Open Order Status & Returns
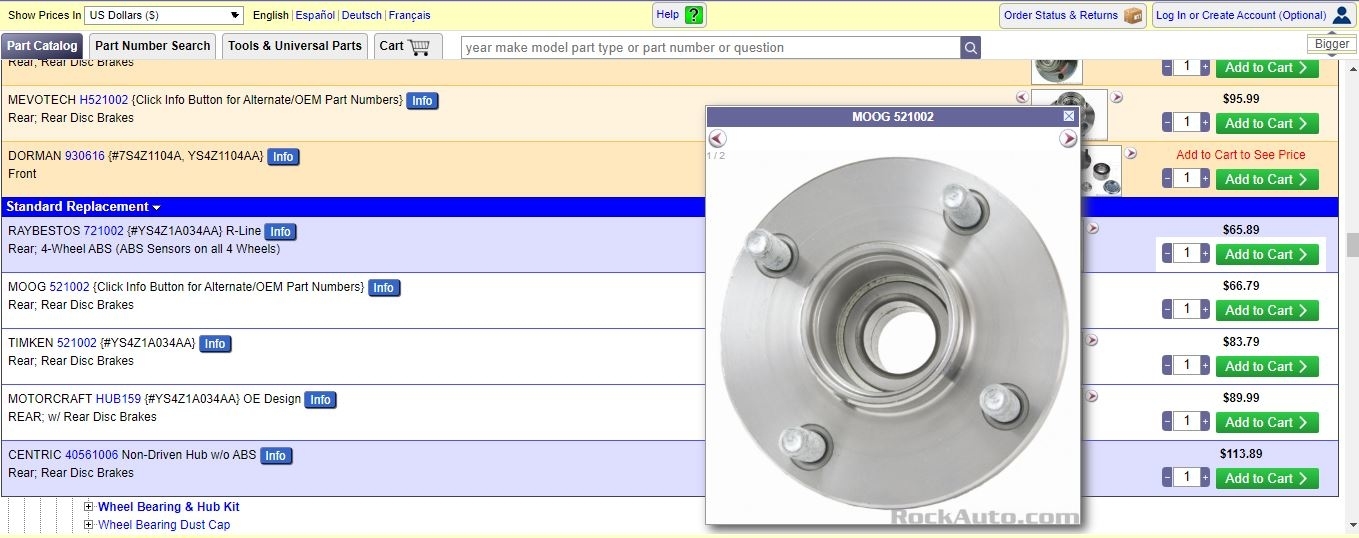Viewport: 1359px width, 538px height. [1072, 15]
